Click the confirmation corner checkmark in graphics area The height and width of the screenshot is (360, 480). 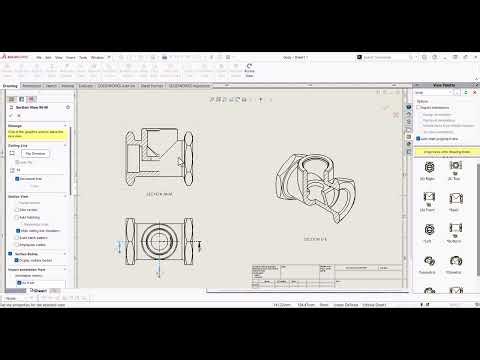click(386, 107)
